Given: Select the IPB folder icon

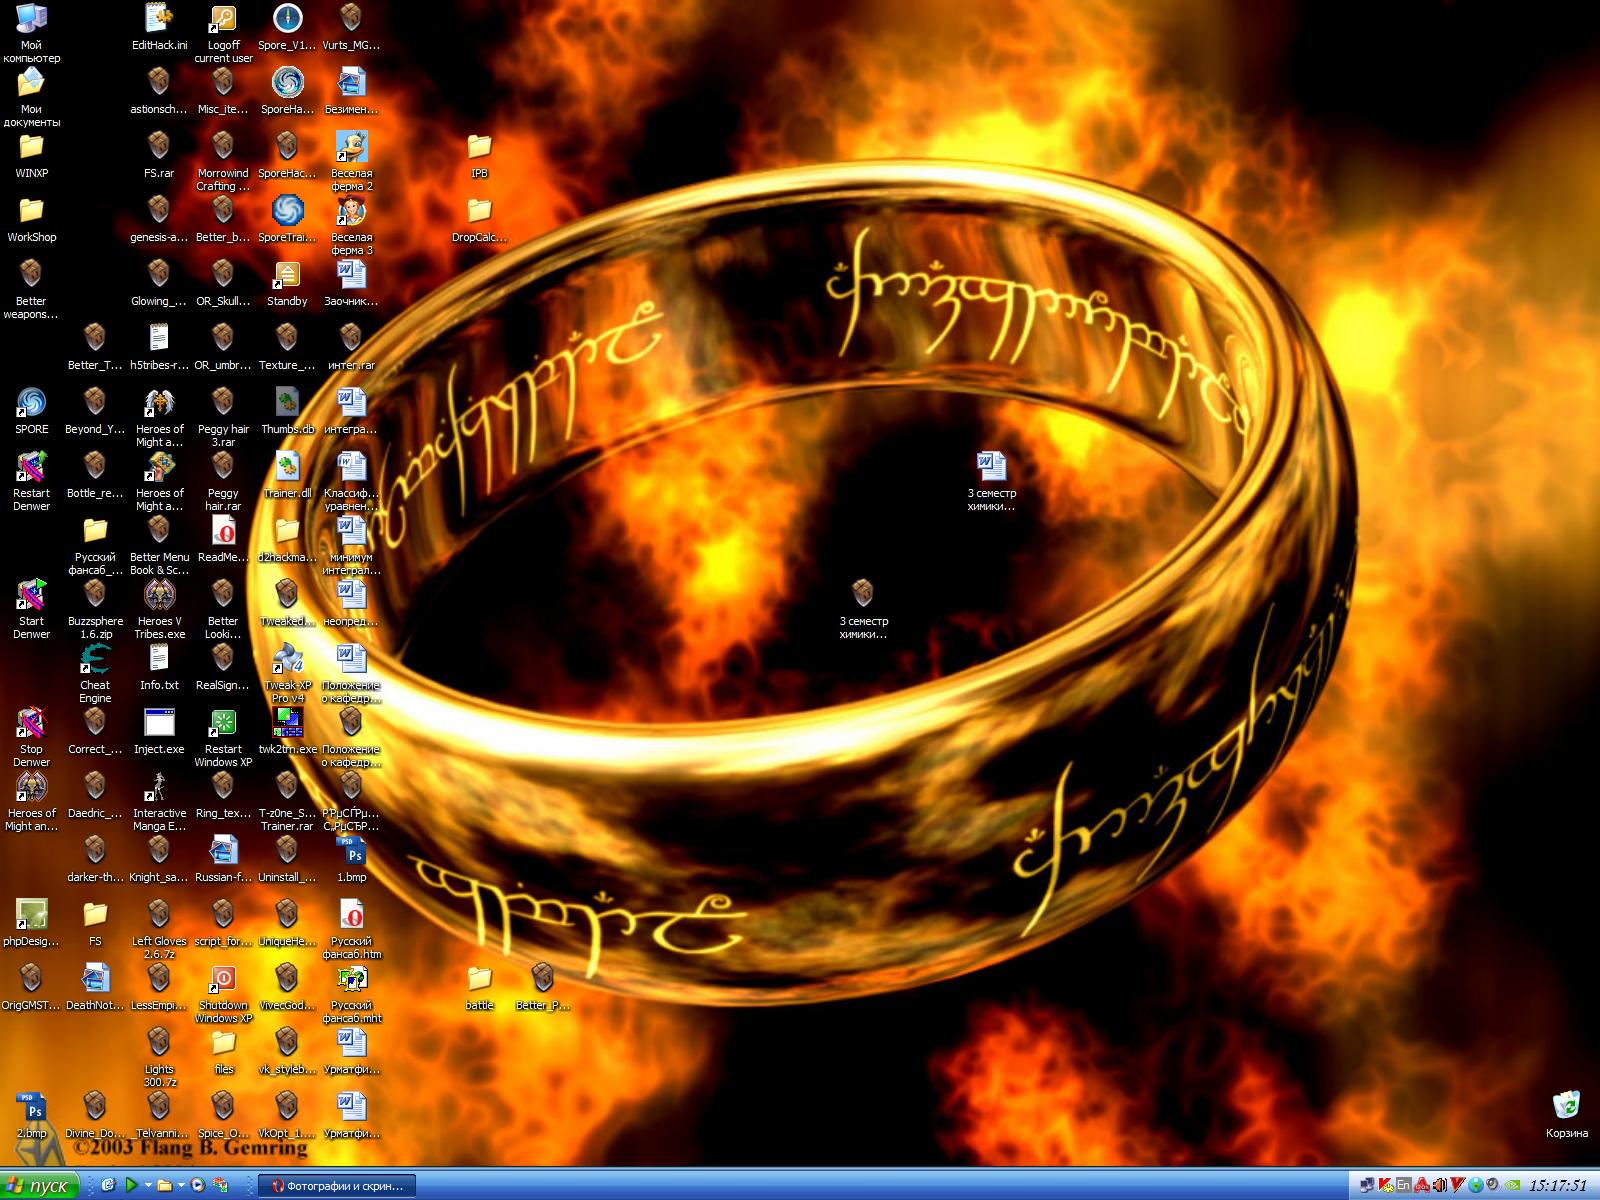Looking at the screenshot, I should coord(479,155).
